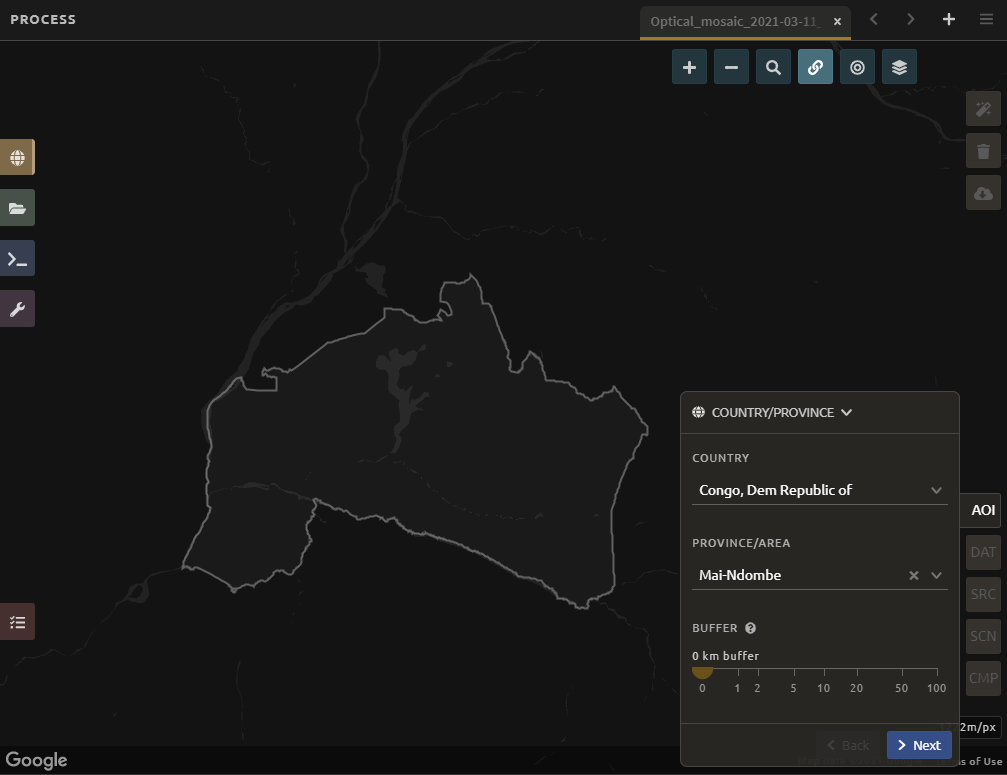Toggle the linked maps chain button

815,67
